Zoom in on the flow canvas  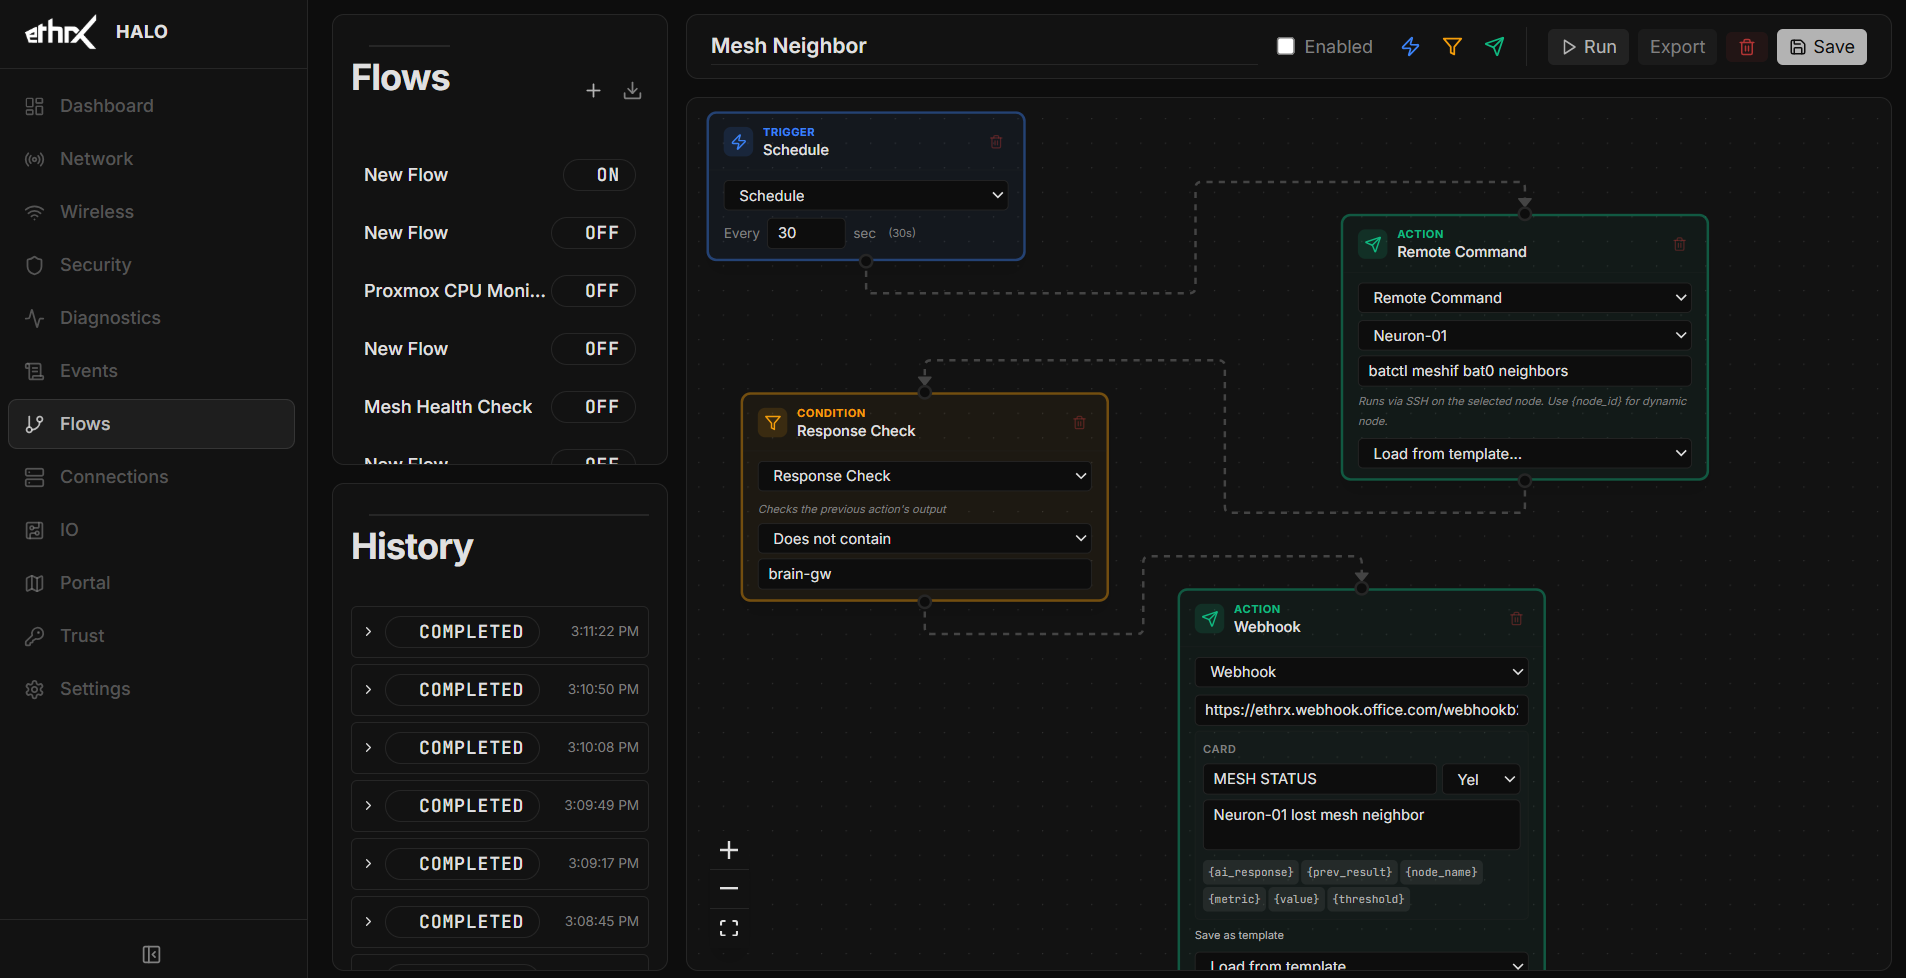(x=729, y=850)
